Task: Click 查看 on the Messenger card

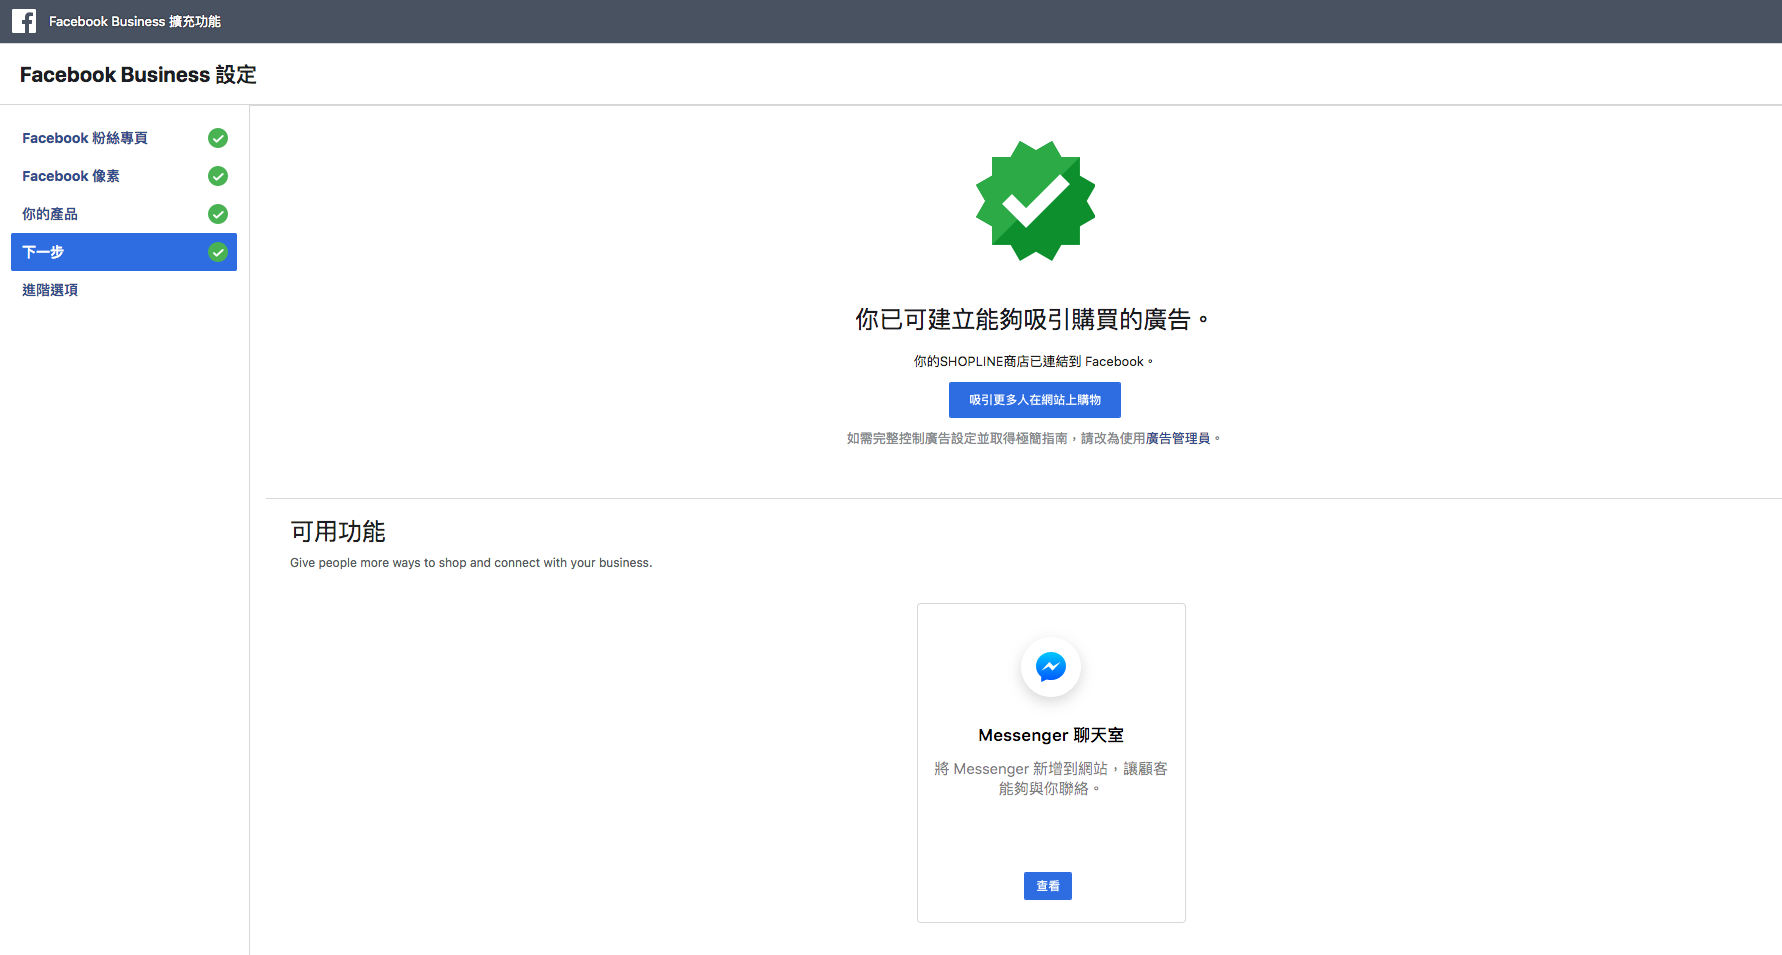Action: pyautogui.click(x=1048, y=886)
